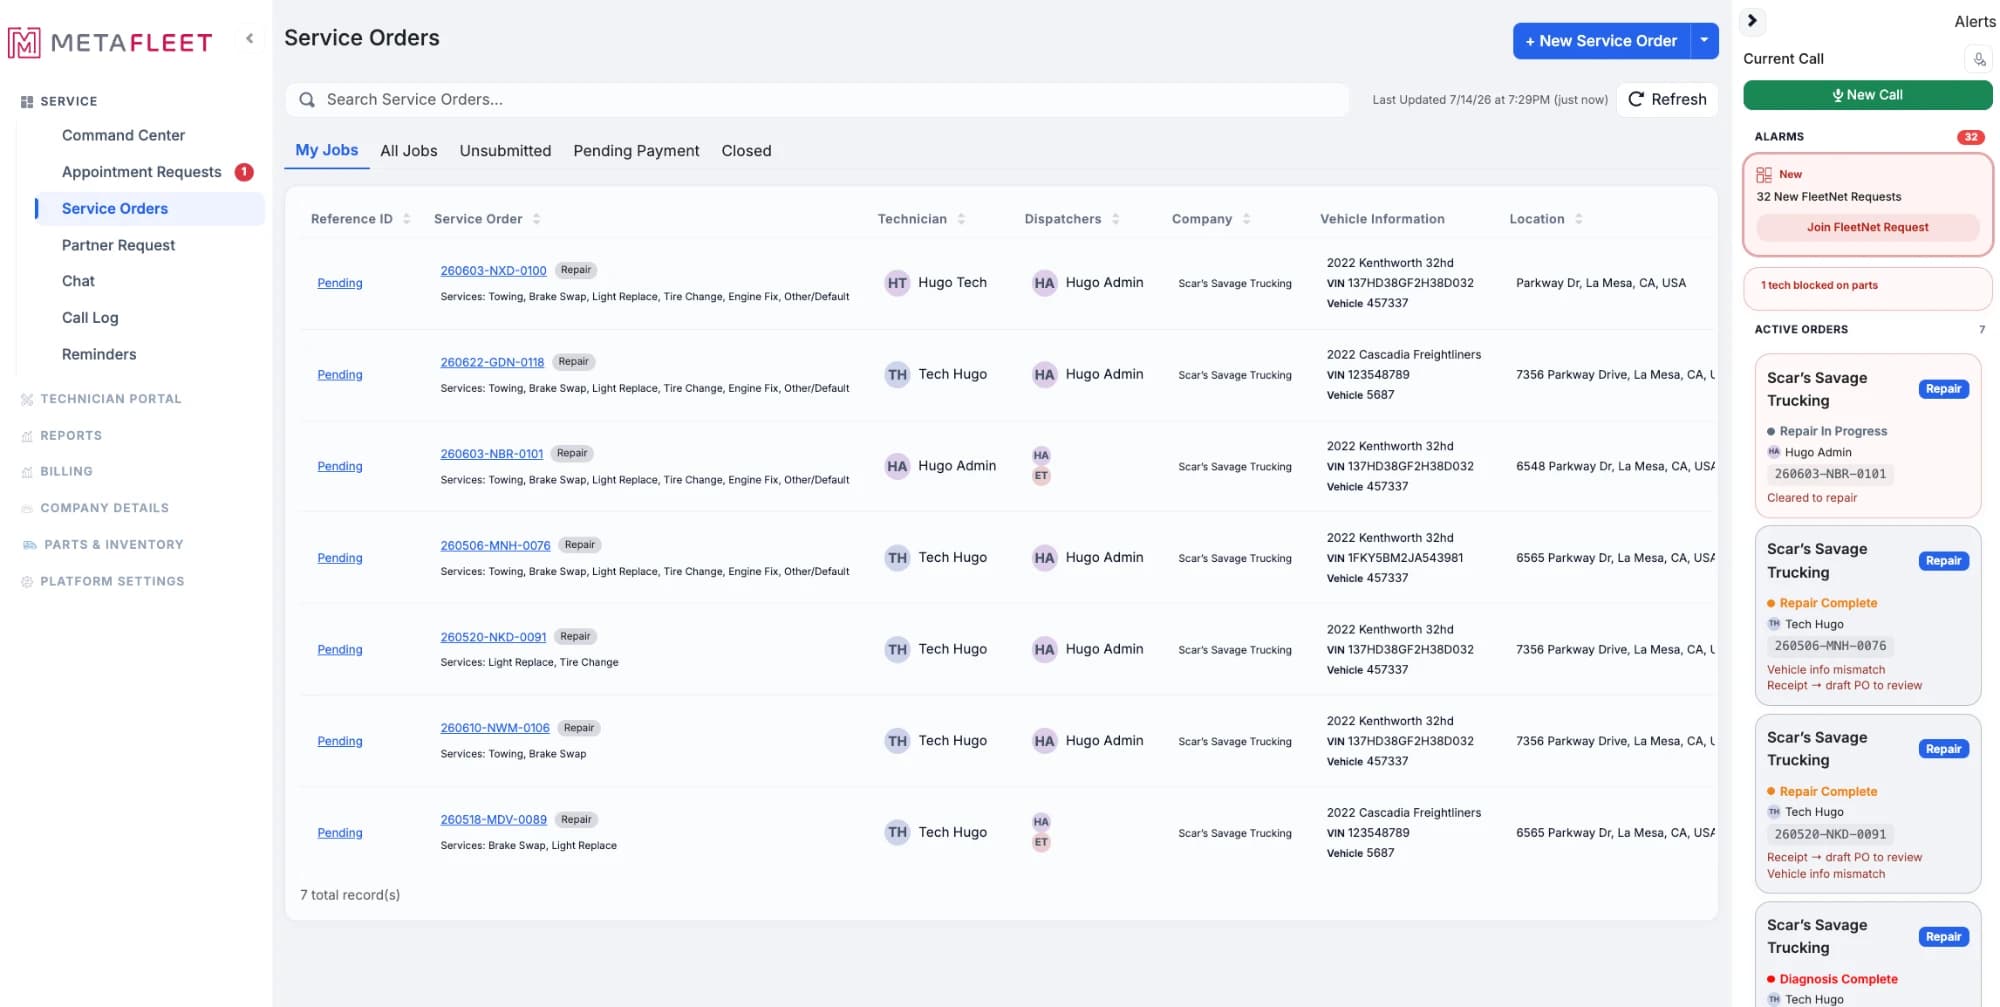
Task: Start a New Call
Action: (x=1867, y=95)
